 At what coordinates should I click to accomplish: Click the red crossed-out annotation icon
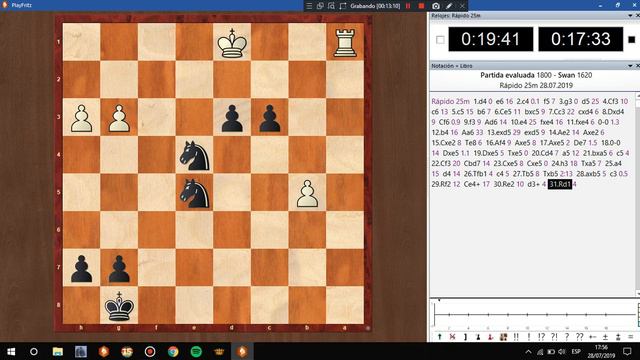pos(452,337)
